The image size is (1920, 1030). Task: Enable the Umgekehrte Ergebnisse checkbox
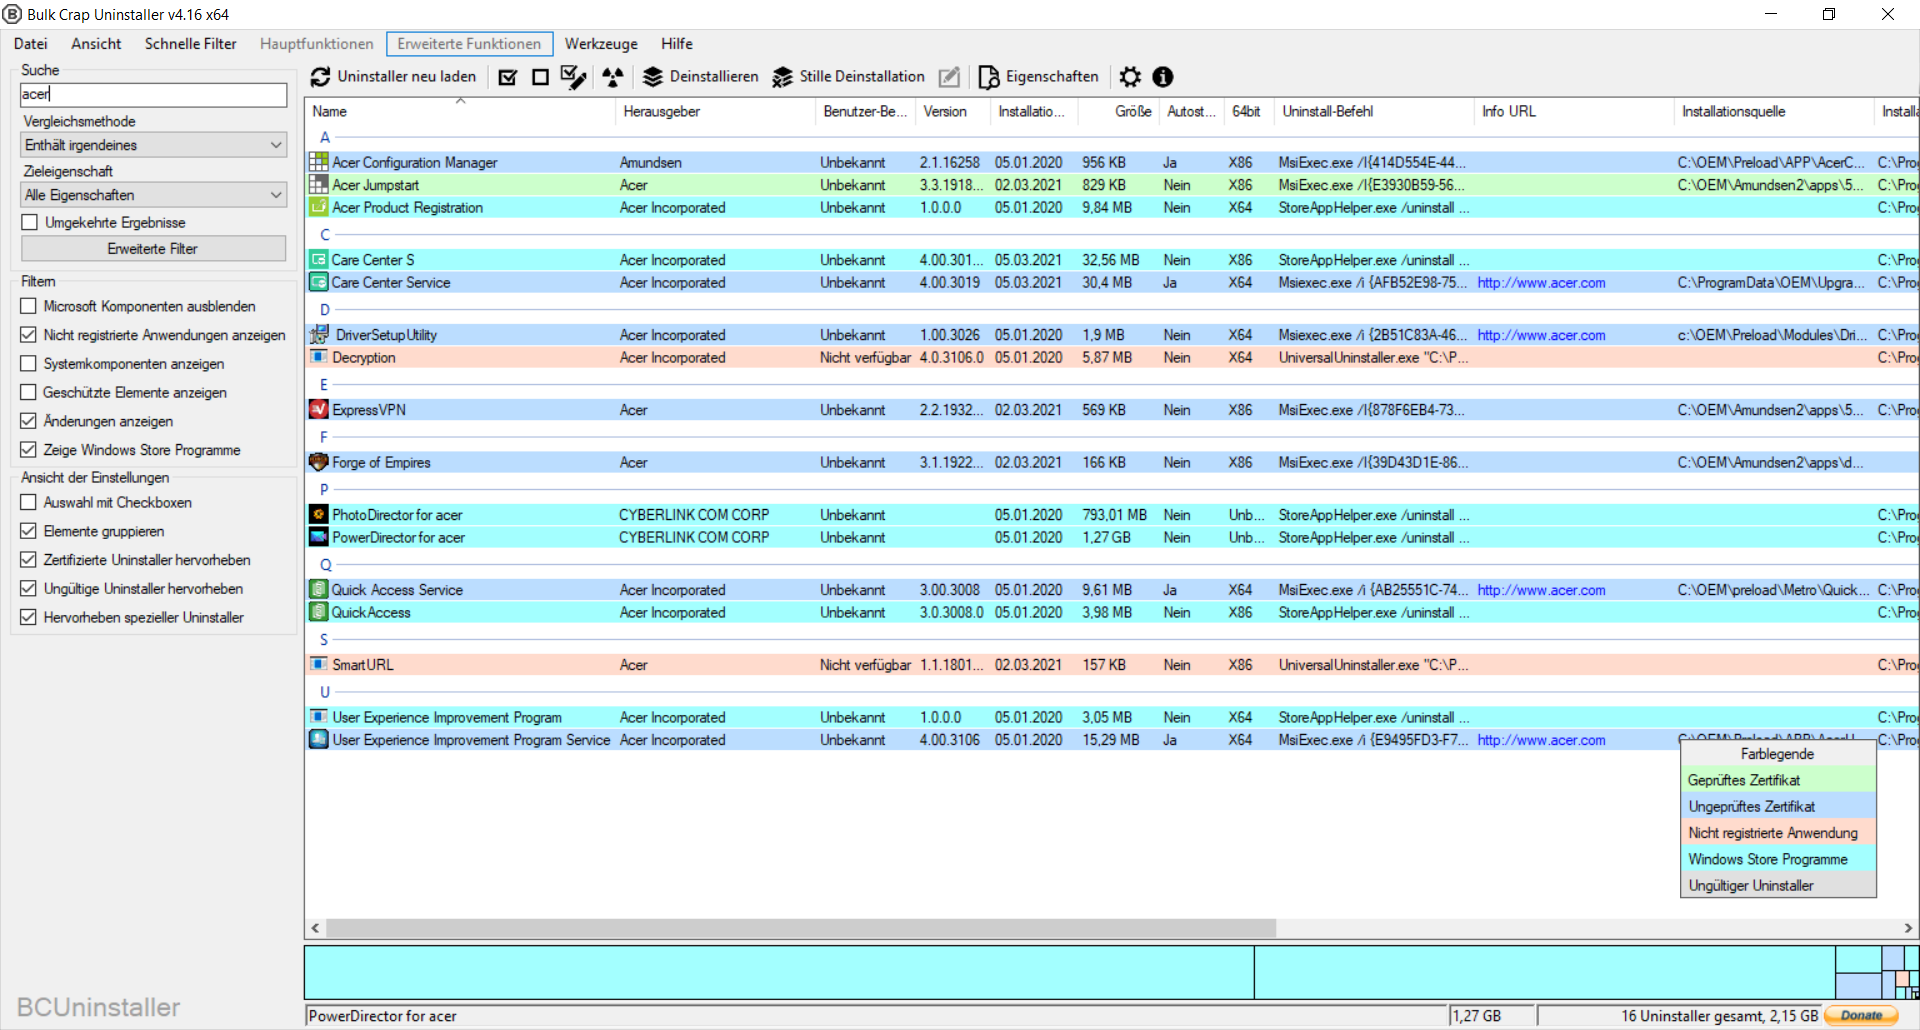30,222
